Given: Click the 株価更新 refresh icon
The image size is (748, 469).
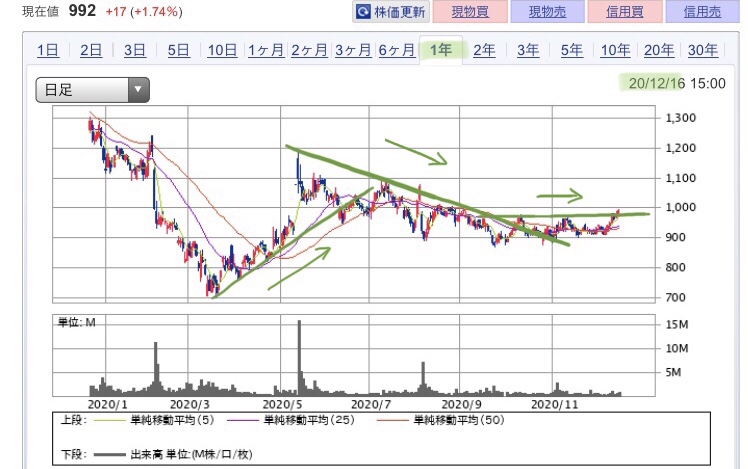Looking at the screenshot, I should tap(363, 11).
